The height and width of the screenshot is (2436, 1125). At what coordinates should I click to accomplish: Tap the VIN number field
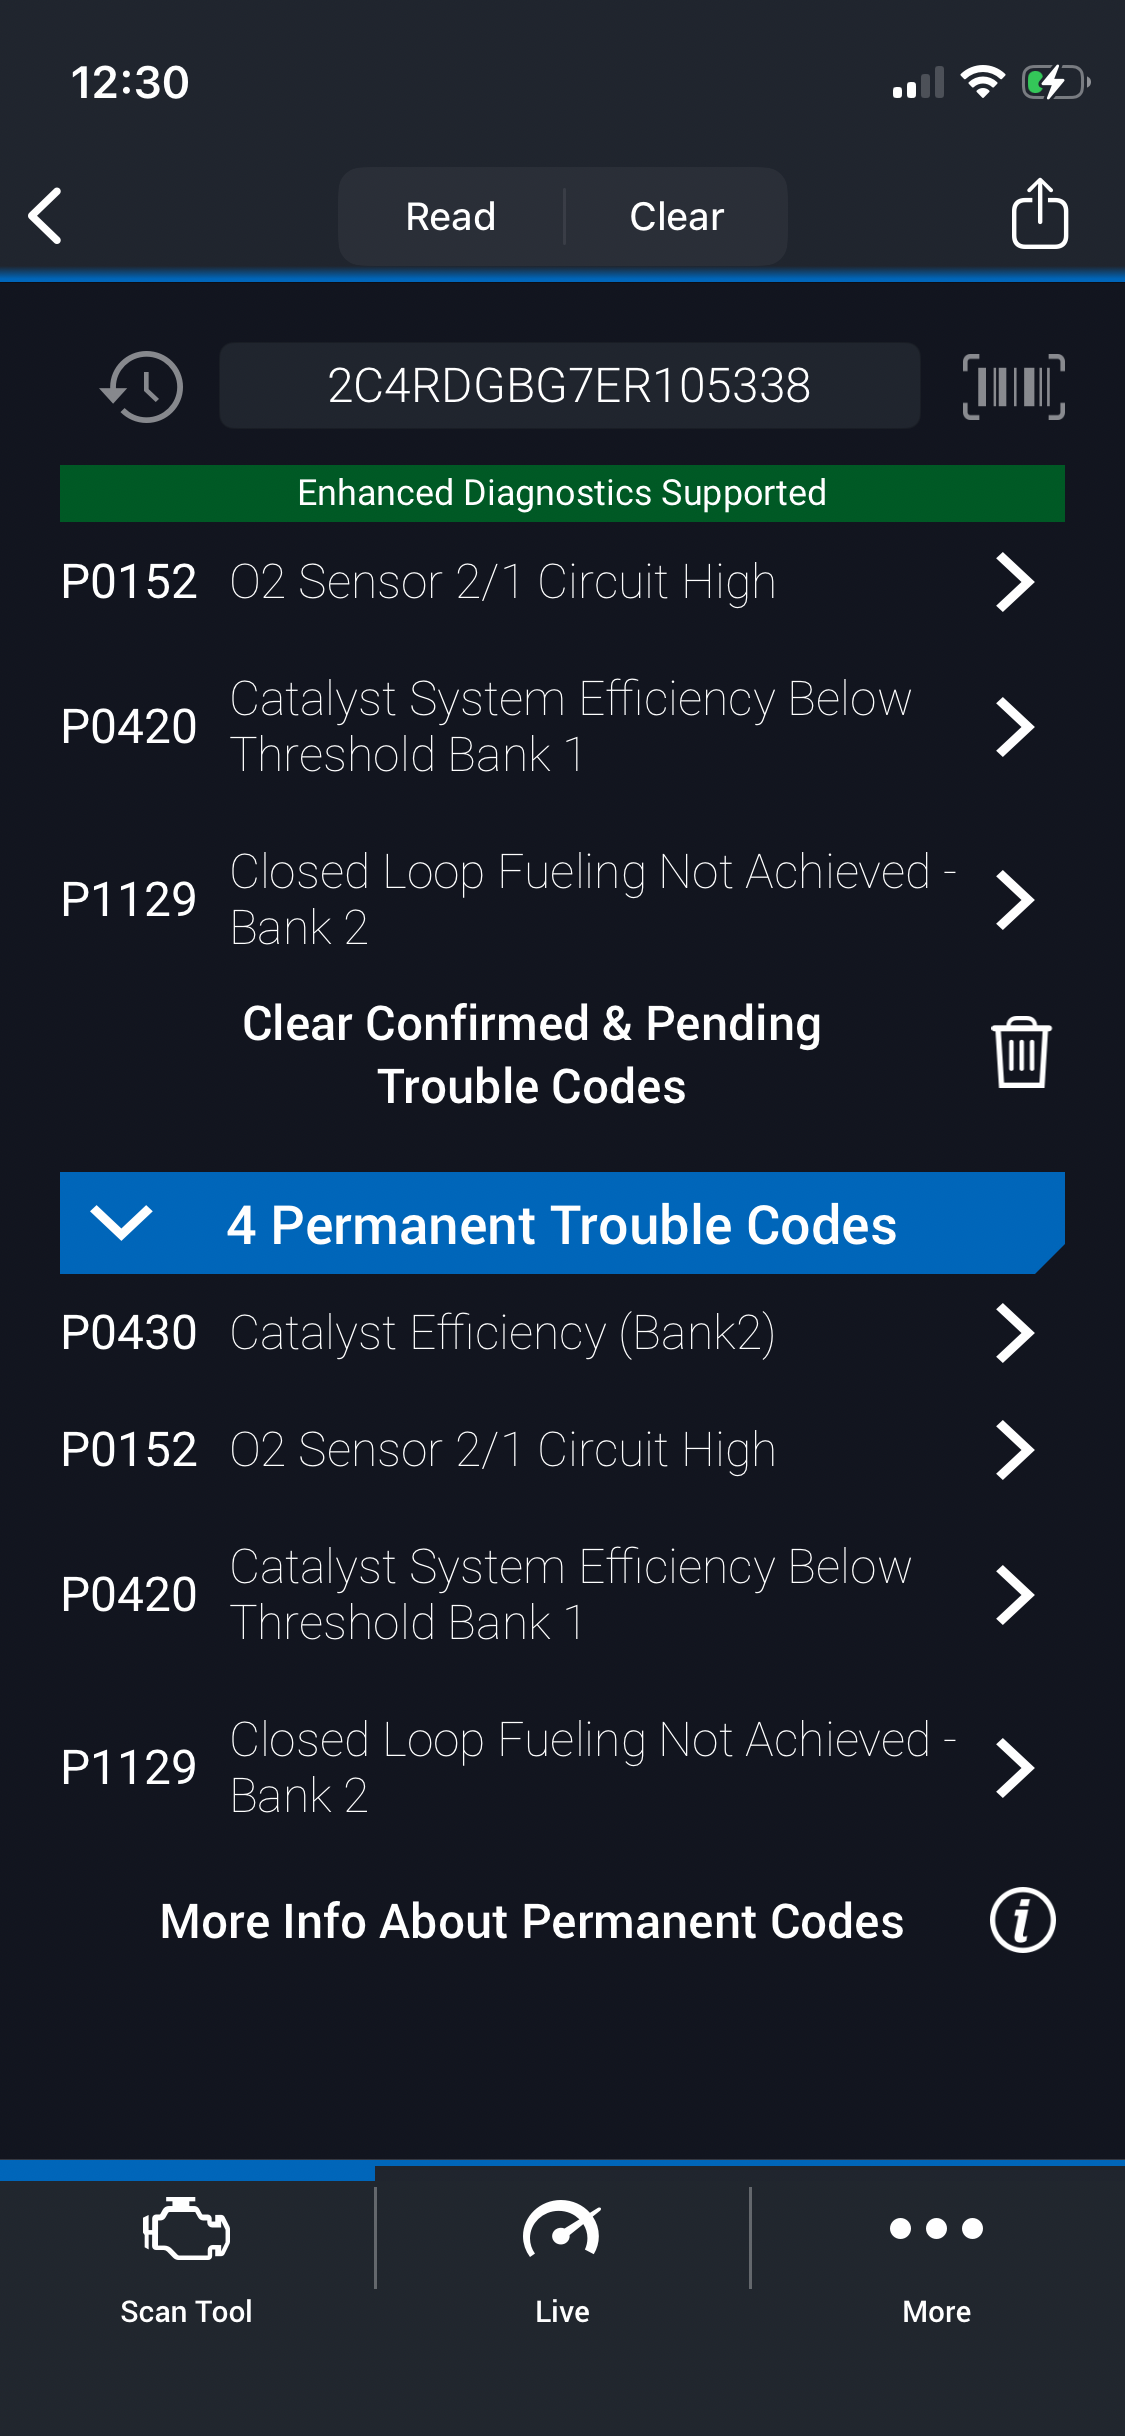pyautogui.click(x=569, y=386)
